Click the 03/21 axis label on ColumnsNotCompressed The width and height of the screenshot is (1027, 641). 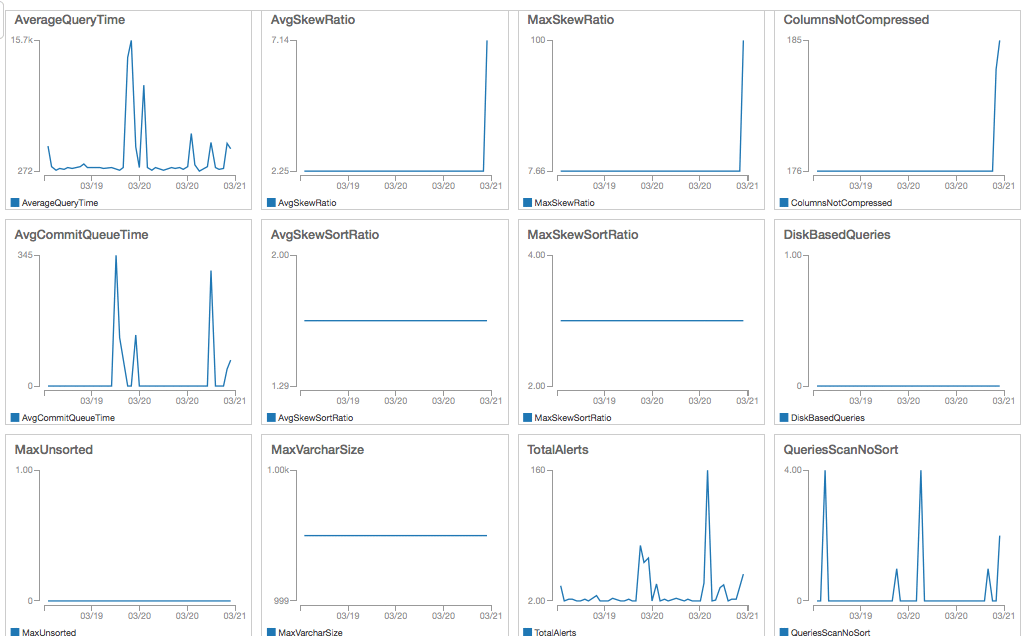point(1002,185)
